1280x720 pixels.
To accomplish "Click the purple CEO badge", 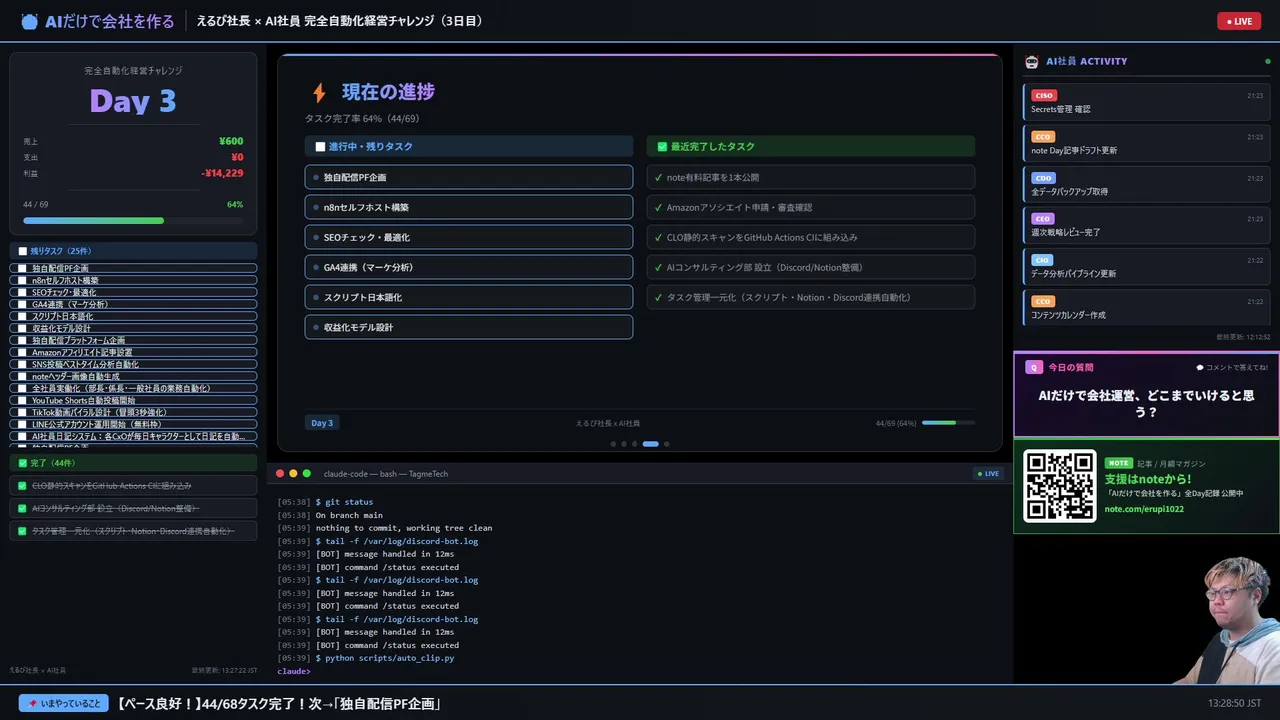I will click(1043, 218).
